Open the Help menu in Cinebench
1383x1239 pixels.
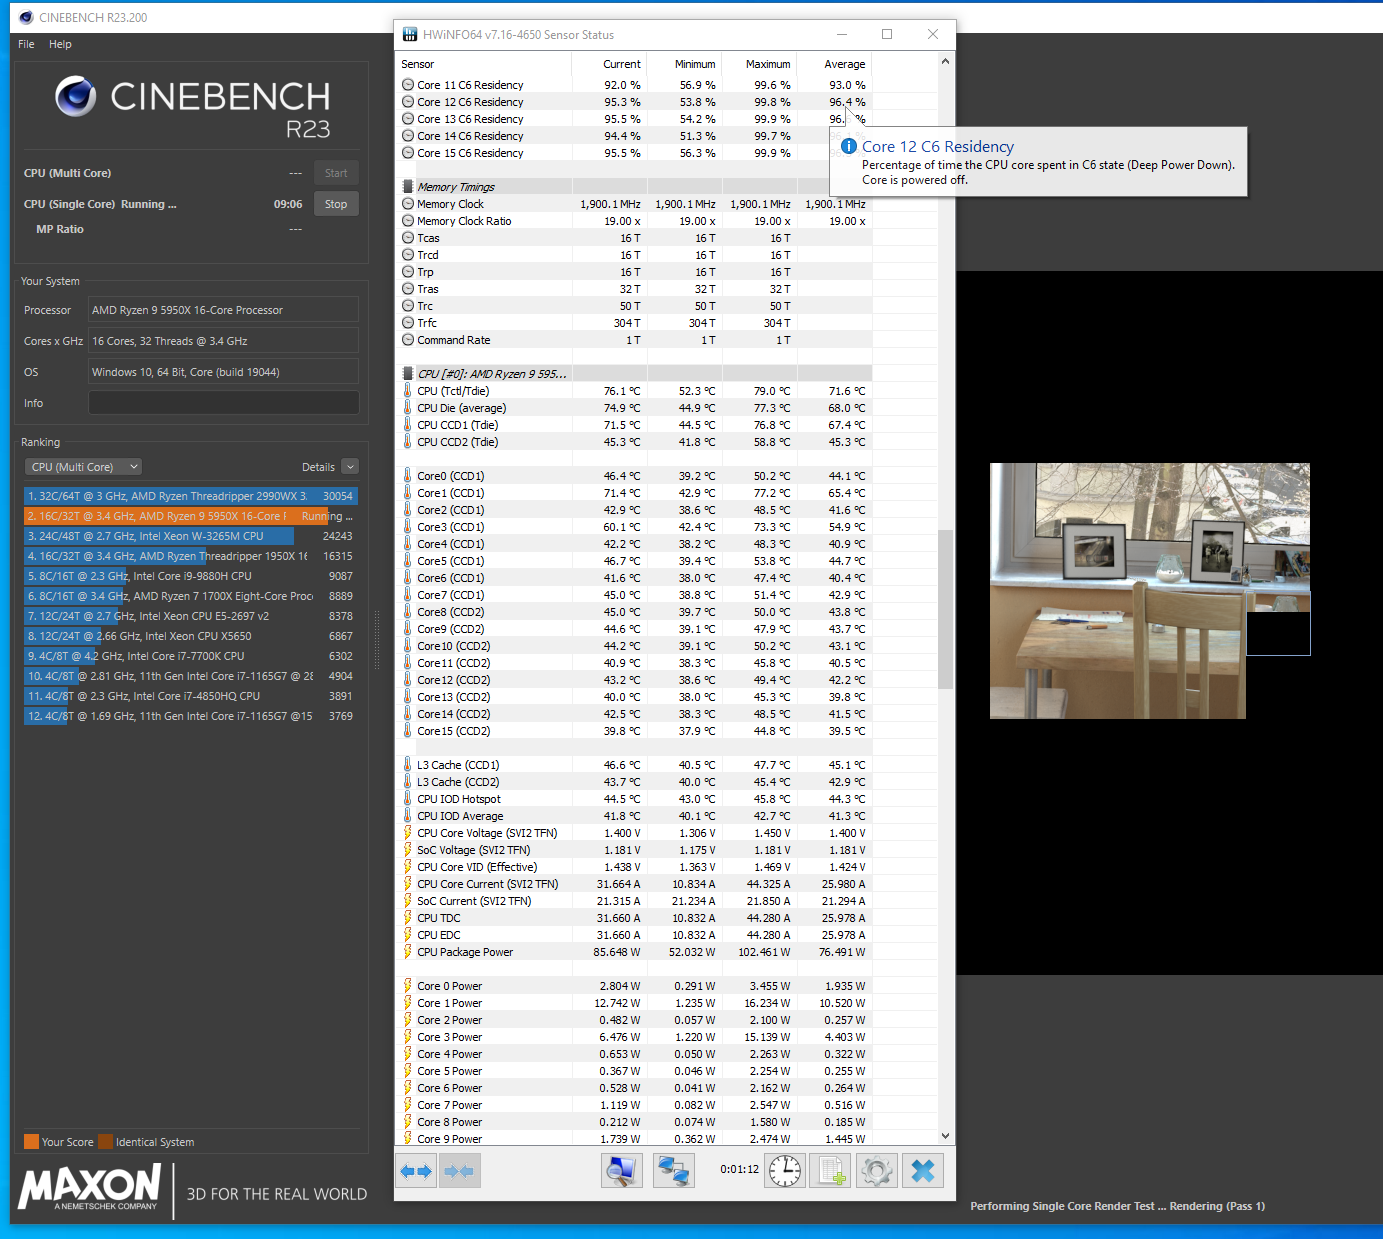click(60, 44)
